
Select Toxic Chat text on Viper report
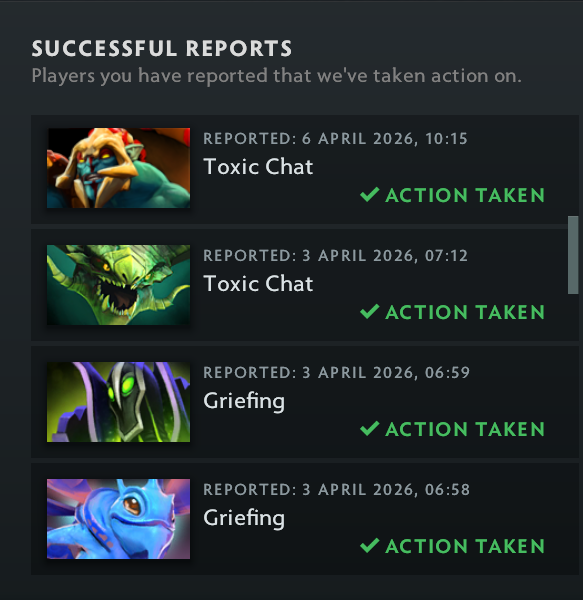pyautogui.click(x=258, y=284)
